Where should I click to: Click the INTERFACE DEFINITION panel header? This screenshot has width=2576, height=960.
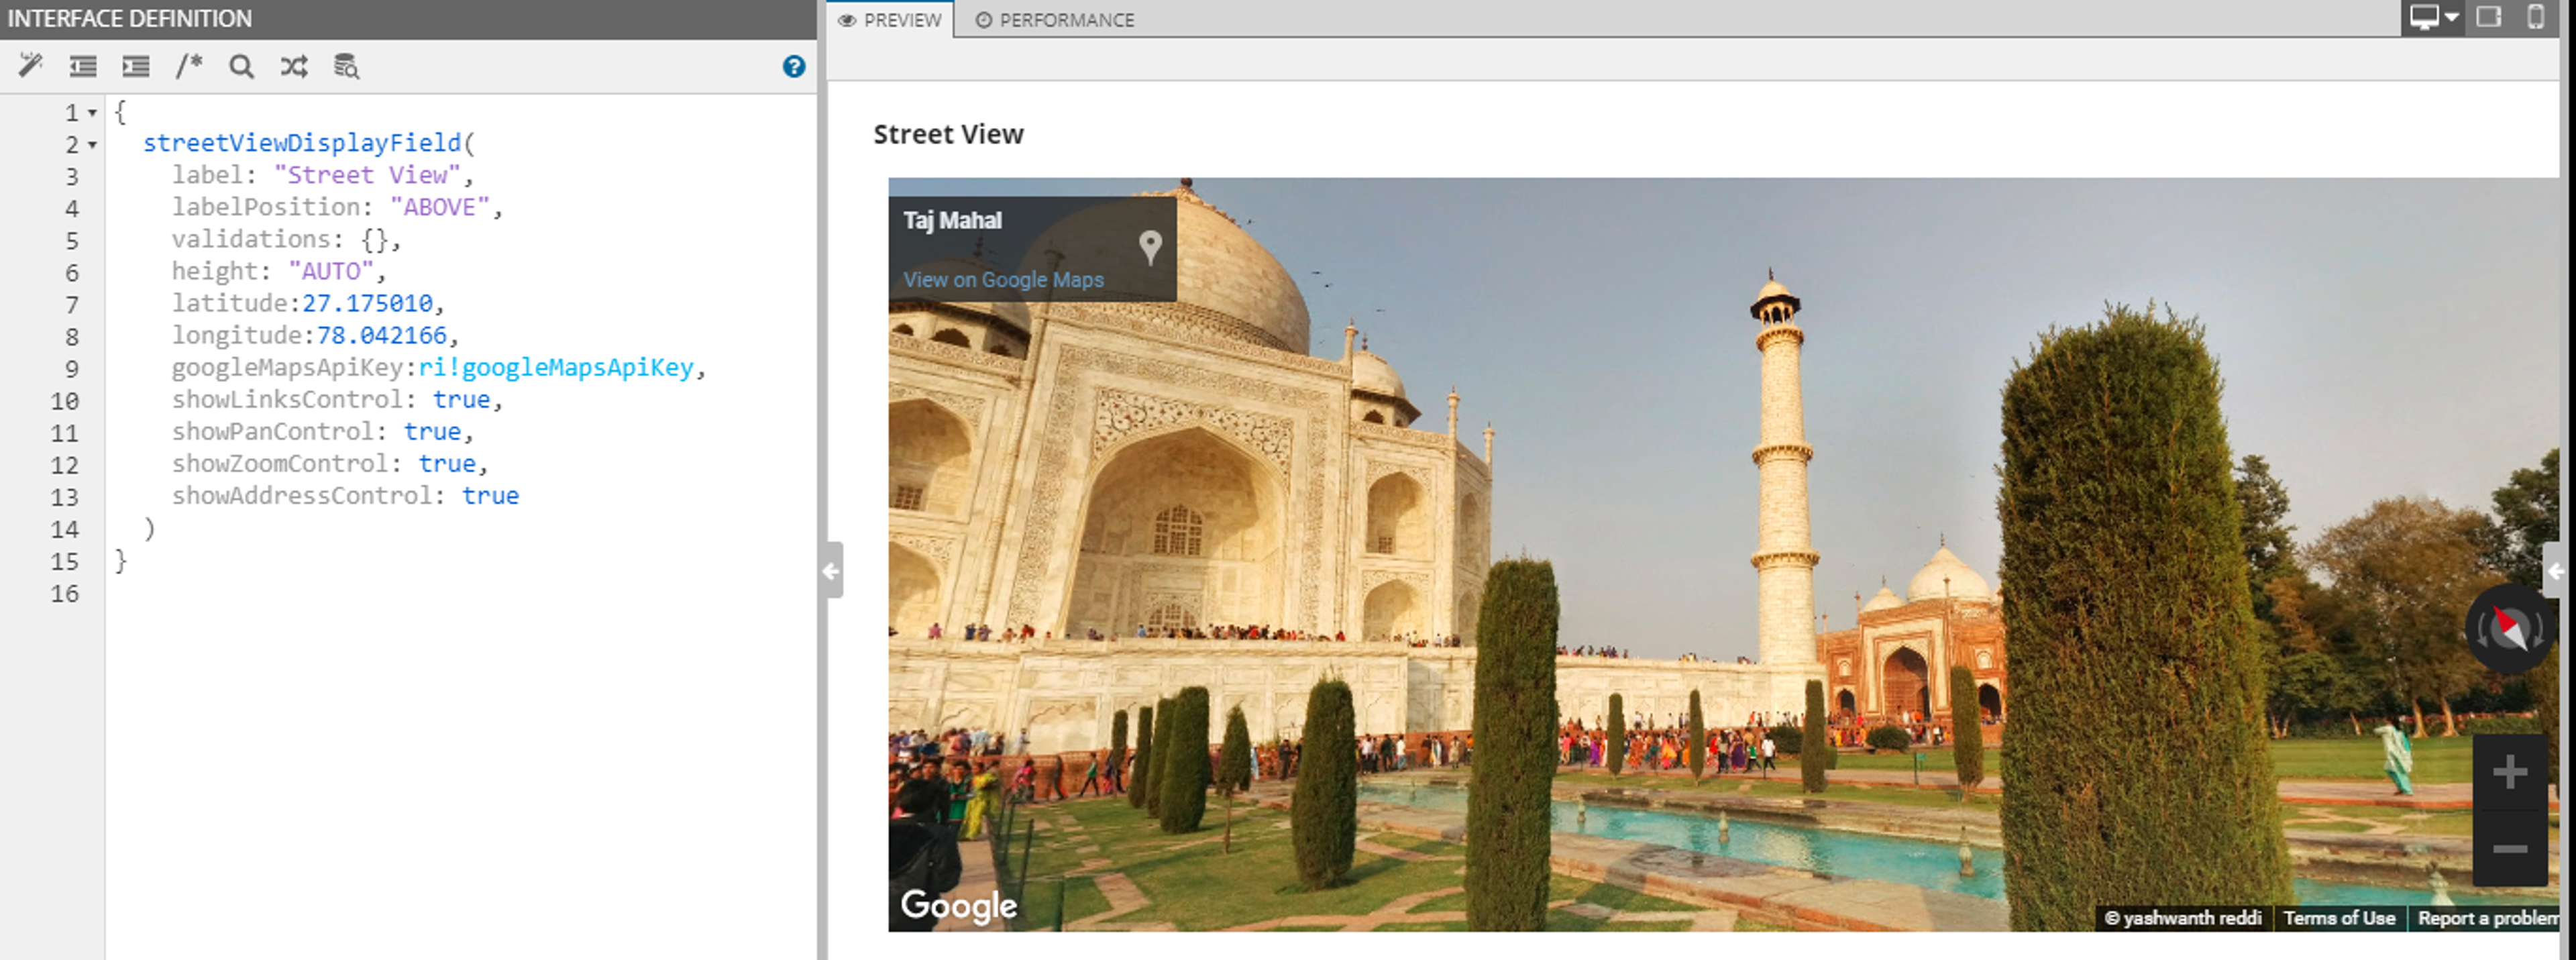coord(130,18)
